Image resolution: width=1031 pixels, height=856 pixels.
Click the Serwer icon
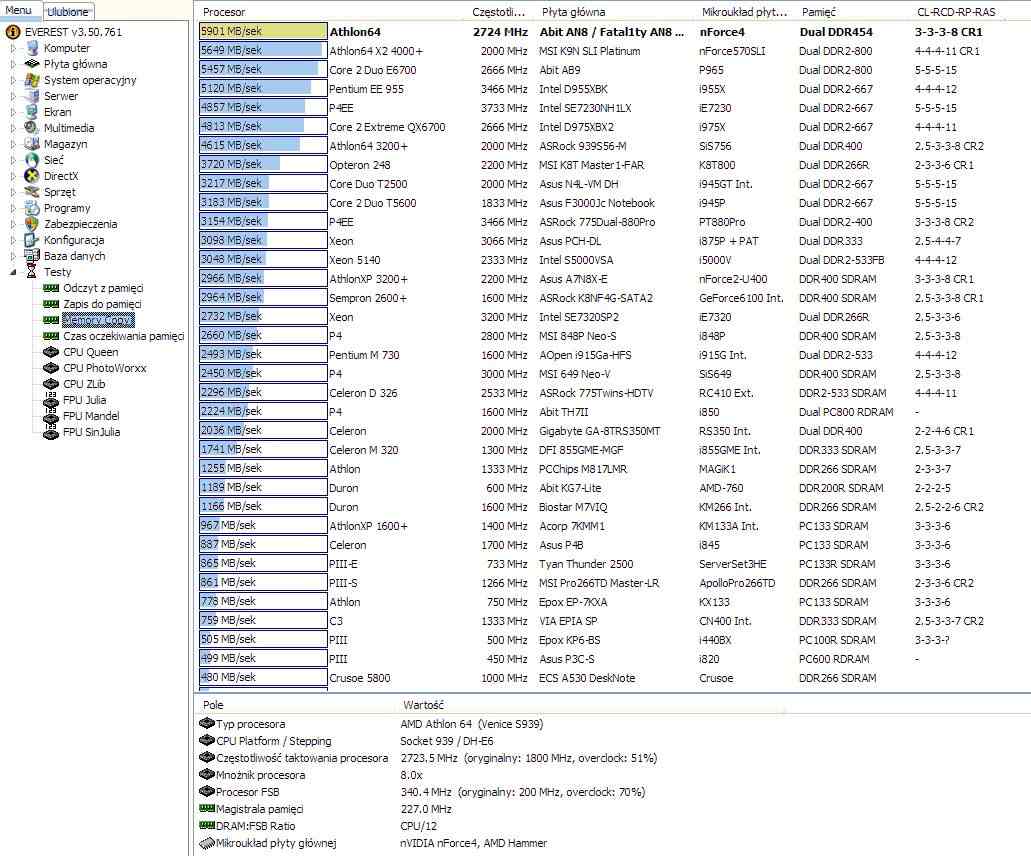32,96
